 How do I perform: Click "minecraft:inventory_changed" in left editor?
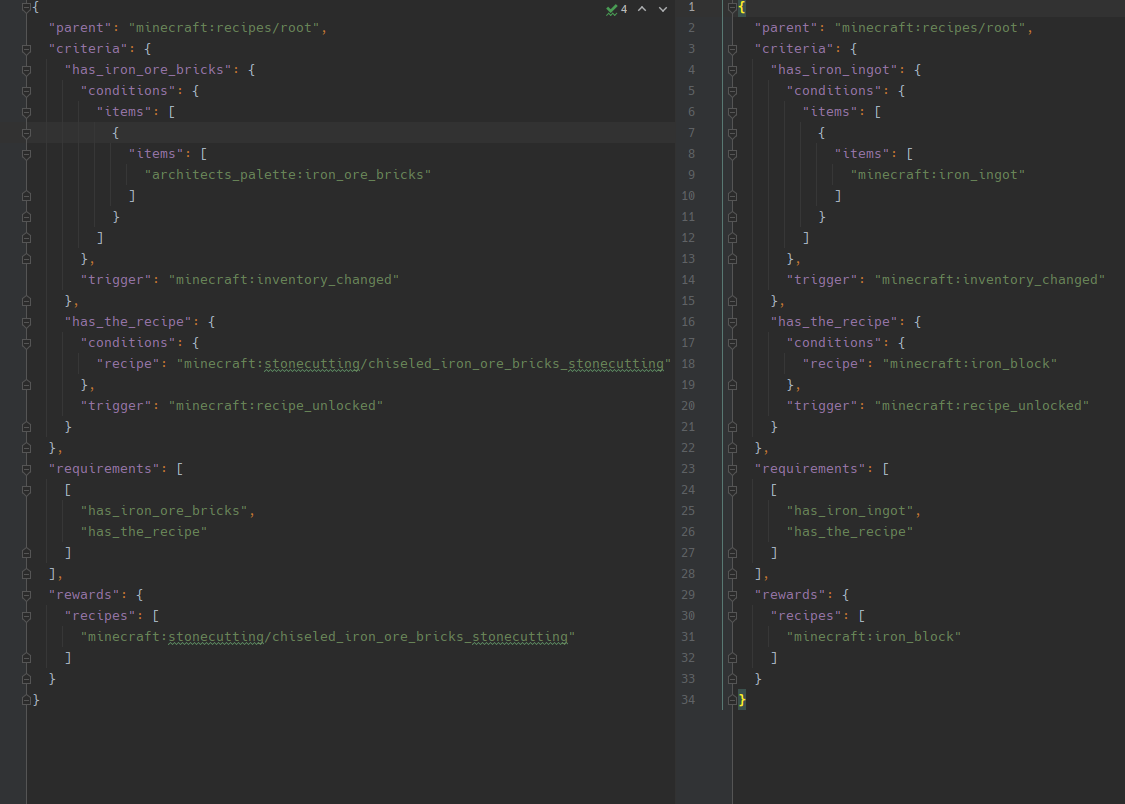click(283, 280)
